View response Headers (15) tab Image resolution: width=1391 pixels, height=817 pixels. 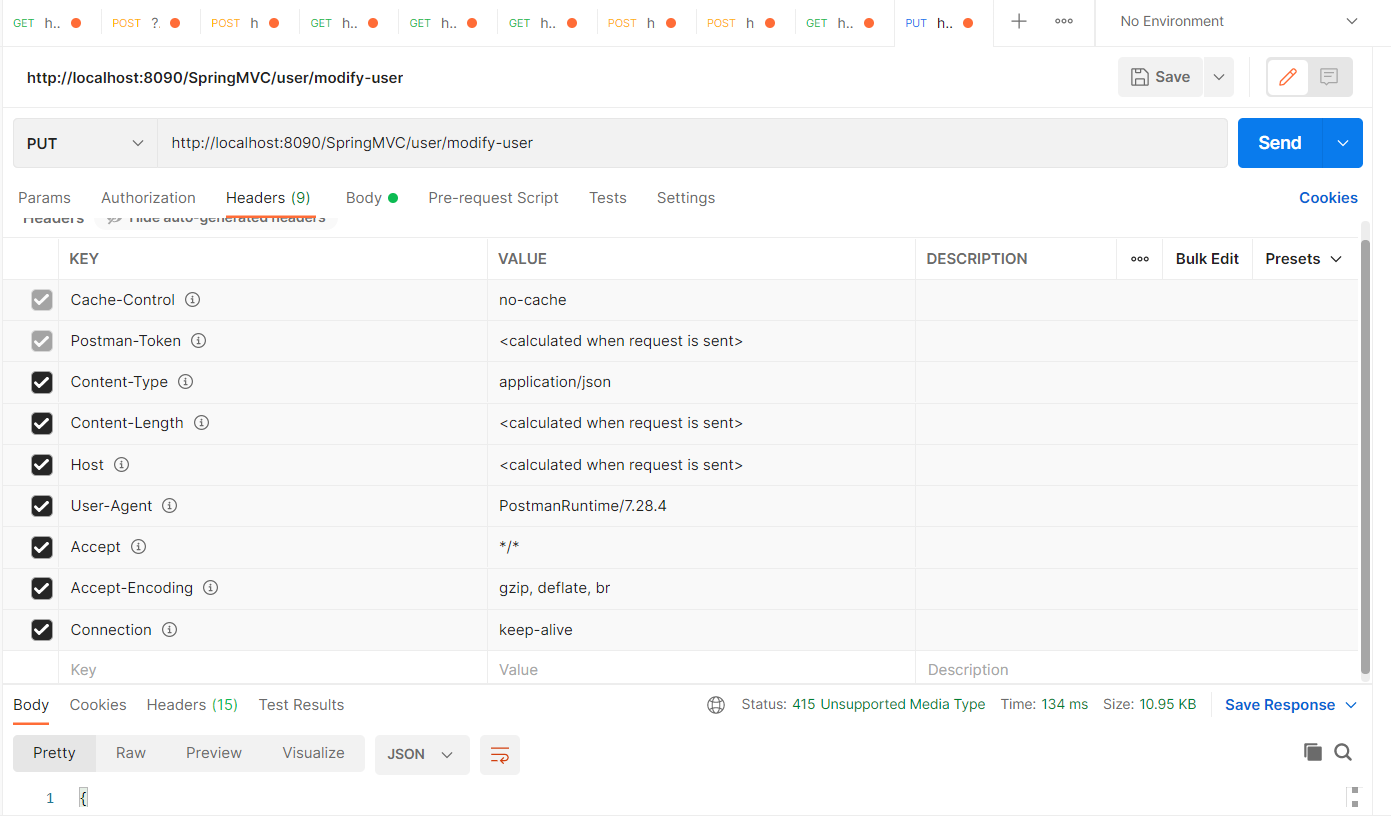[192, 705]
